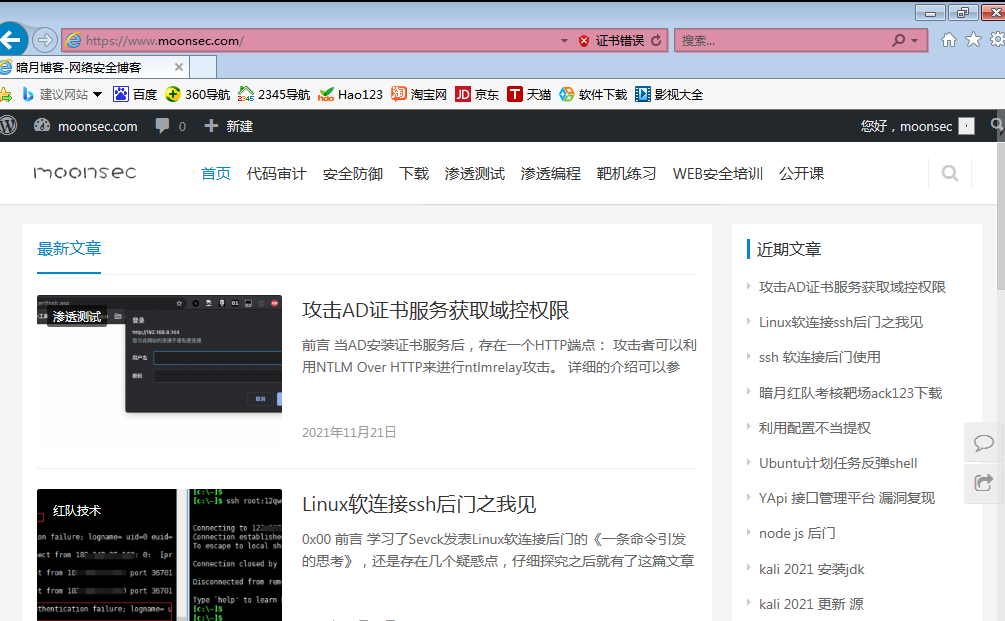Open the WEB安全培训 navigation item
1005x621 pixels.
point(717,174)
